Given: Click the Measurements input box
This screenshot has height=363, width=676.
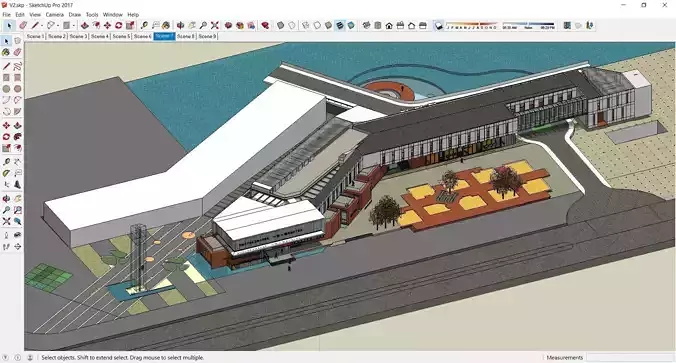Looking at the screenshot, I should (x=629, y=357).
